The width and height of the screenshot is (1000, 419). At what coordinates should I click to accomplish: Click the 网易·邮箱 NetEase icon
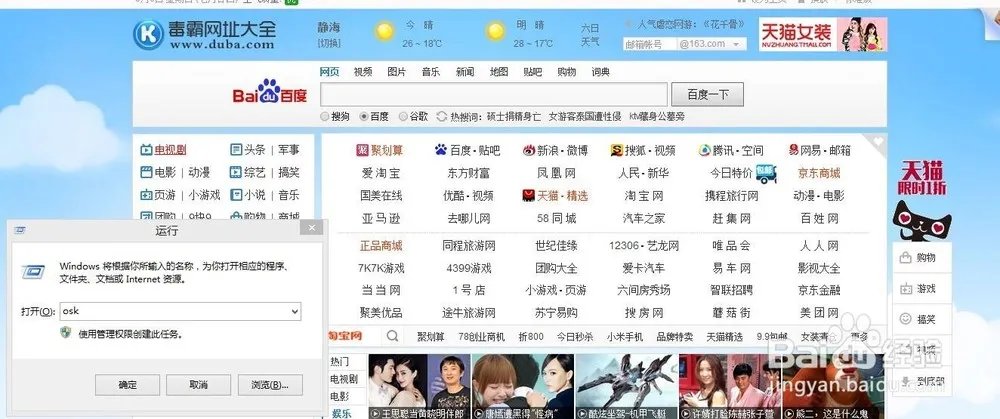tap(793, 150)
